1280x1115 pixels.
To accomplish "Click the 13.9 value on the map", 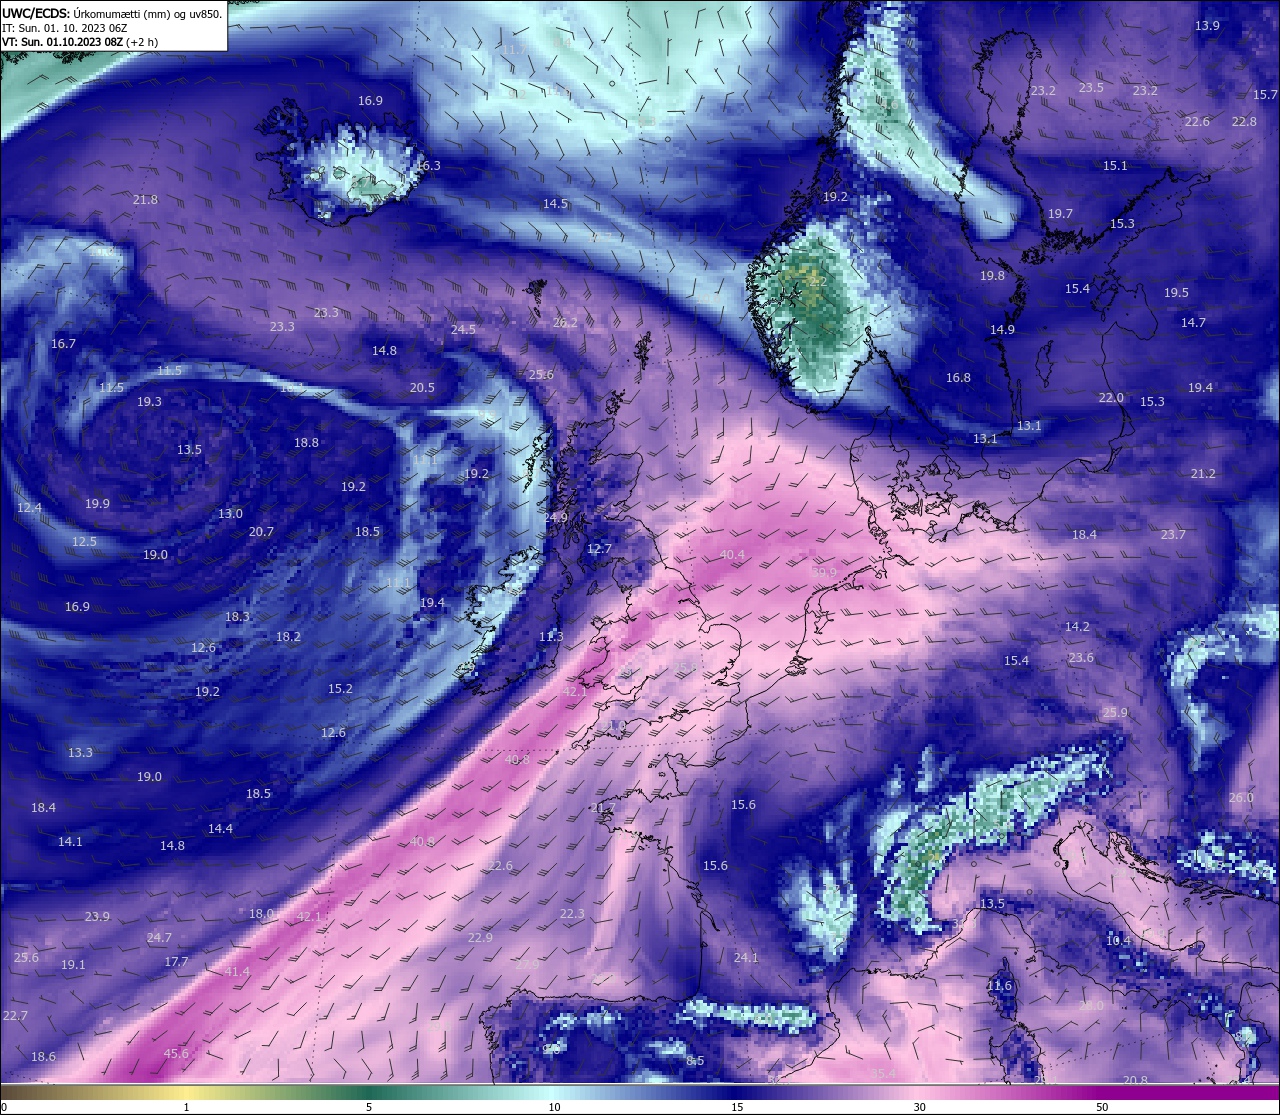I will click(1208, 26).
